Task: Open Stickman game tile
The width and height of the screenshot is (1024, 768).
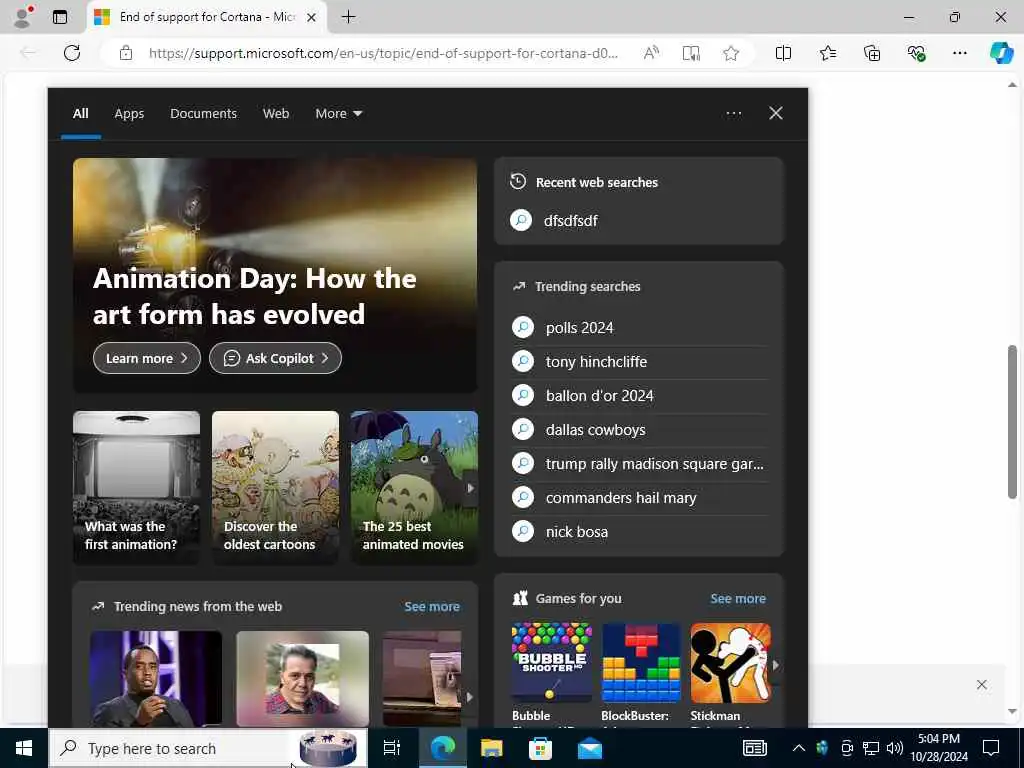Action: (x=731, y=674)
